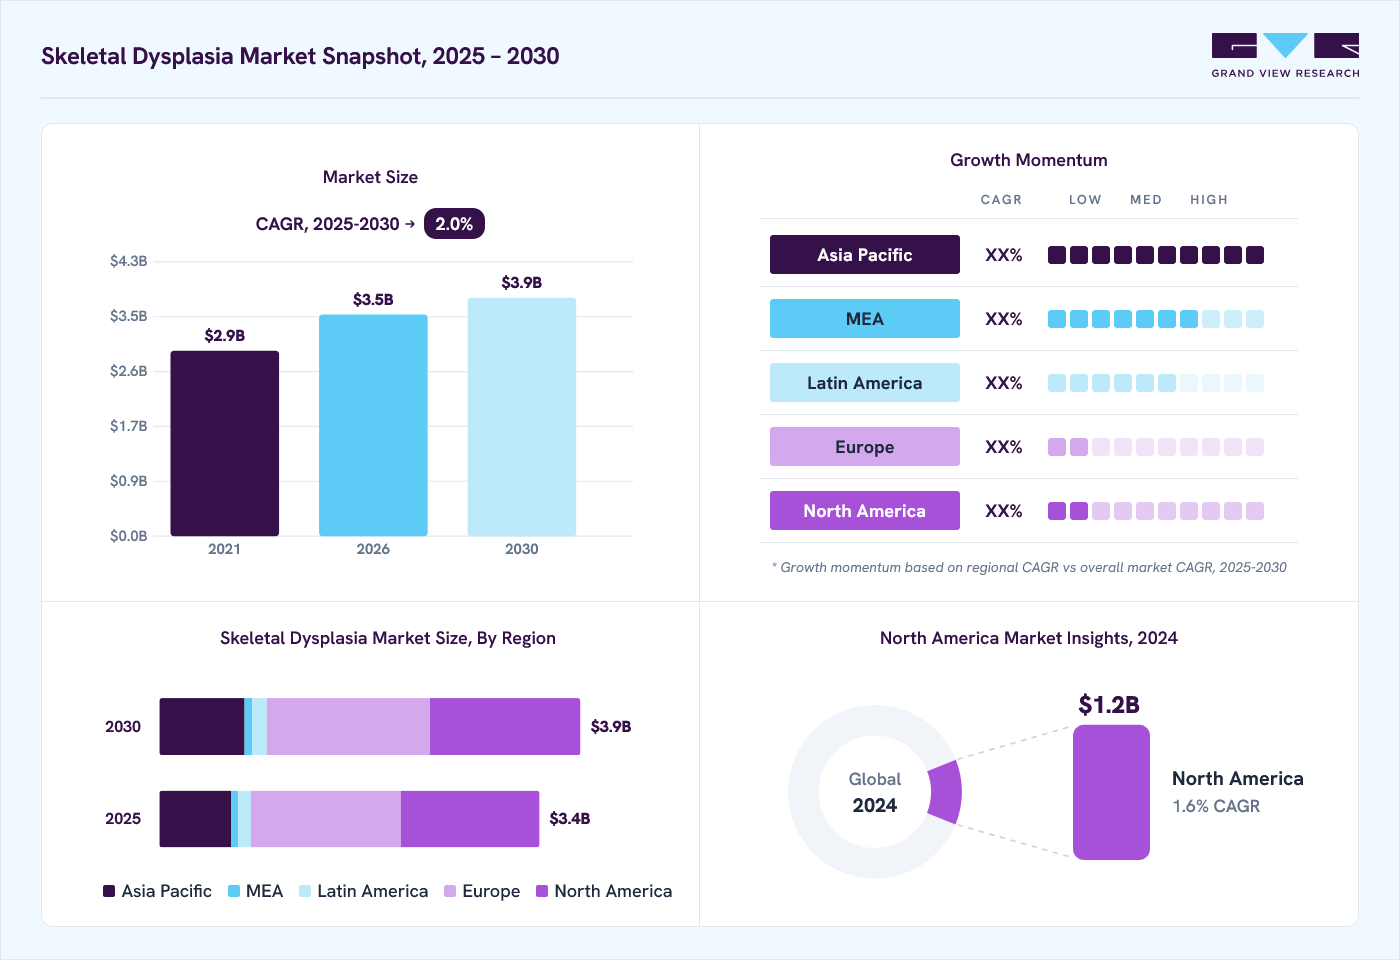Click the Asia Pacific label in Growth Momentum
This screenshot has width=1400, height=960.
pos(865,255)
